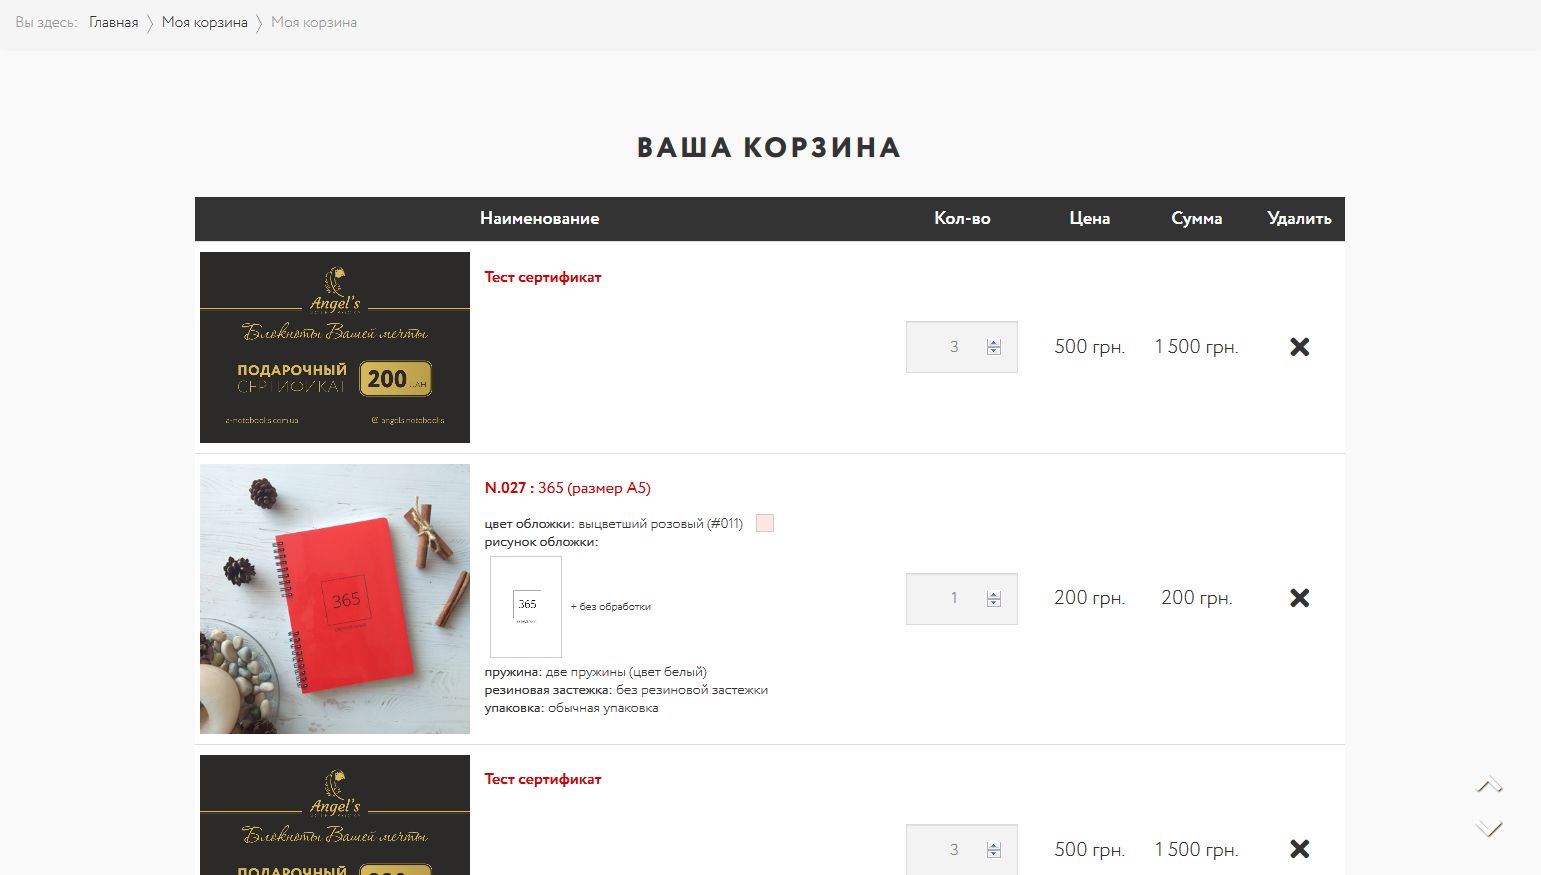Increase quantity of first certificate item

(993, 343)
